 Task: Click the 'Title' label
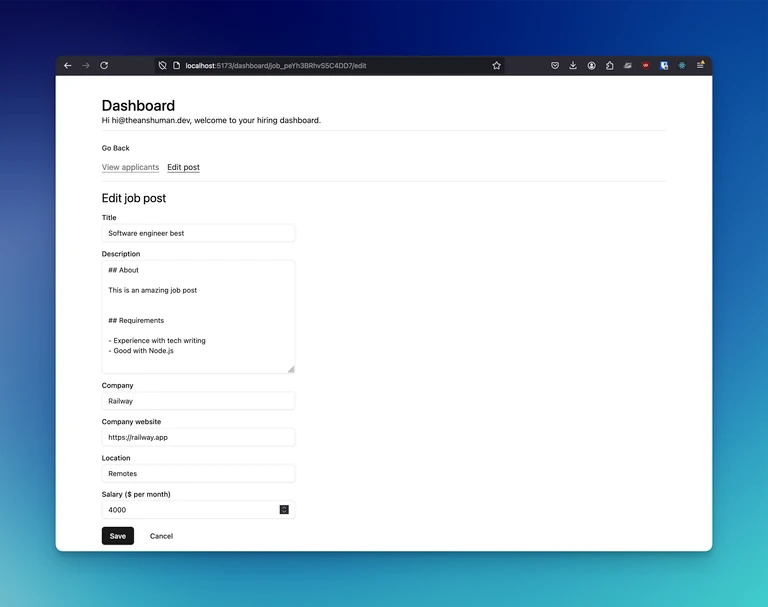tap(109, 218)
